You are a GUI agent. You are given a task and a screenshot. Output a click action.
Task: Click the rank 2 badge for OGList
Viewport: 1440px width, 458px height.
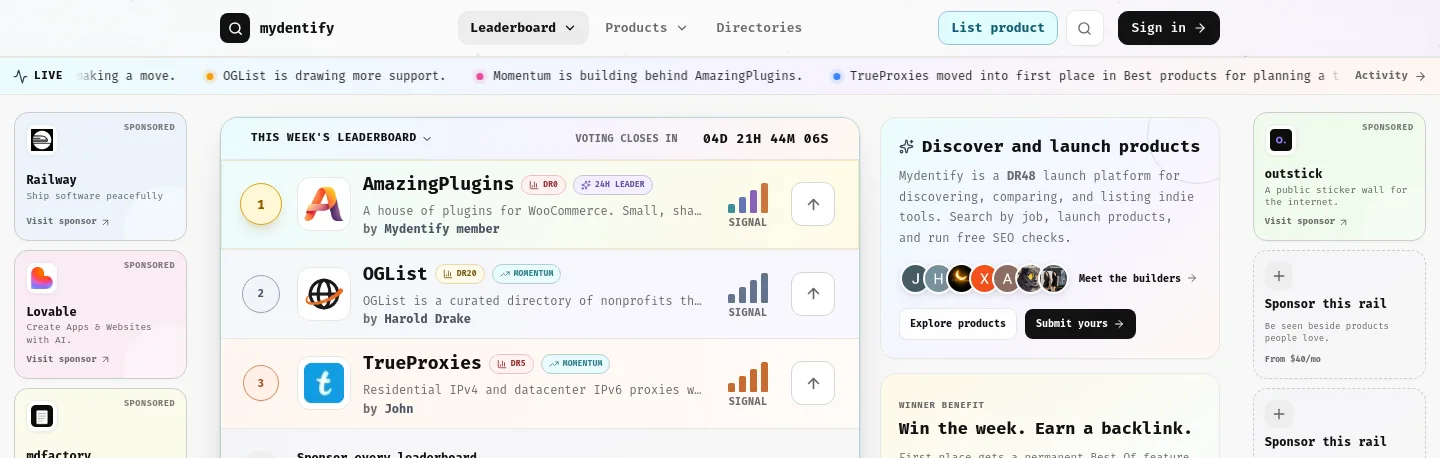point(261,294)
